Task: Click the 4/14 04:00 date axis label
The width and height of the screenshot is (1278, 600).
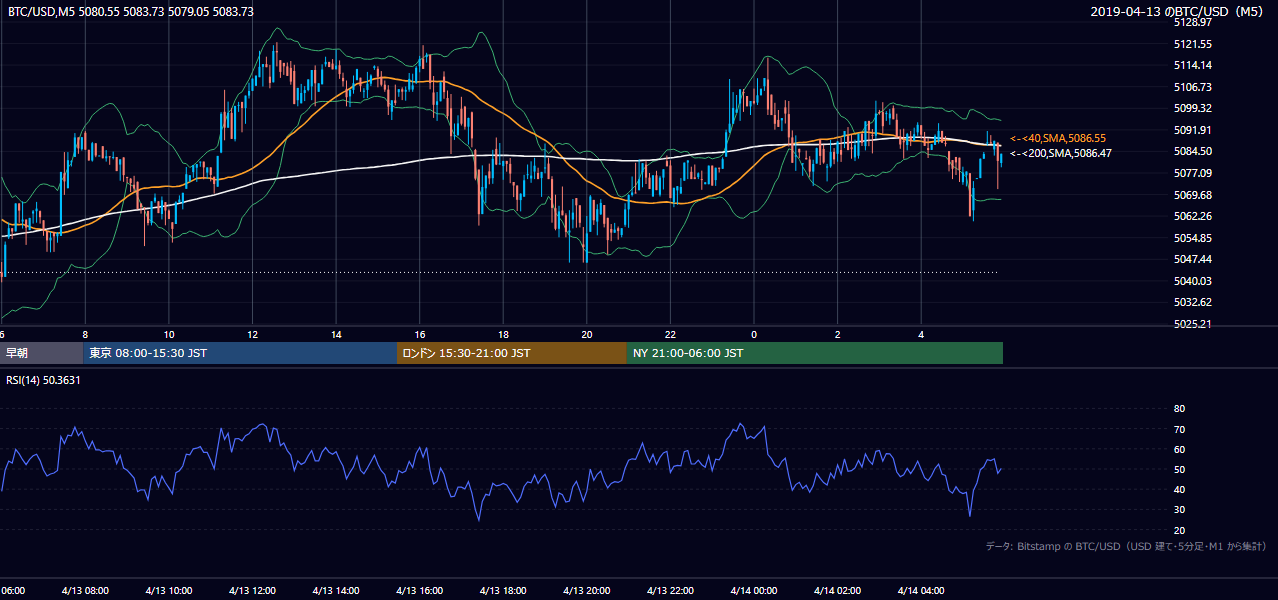Action: pyautogui.click(x=922, y=591)
